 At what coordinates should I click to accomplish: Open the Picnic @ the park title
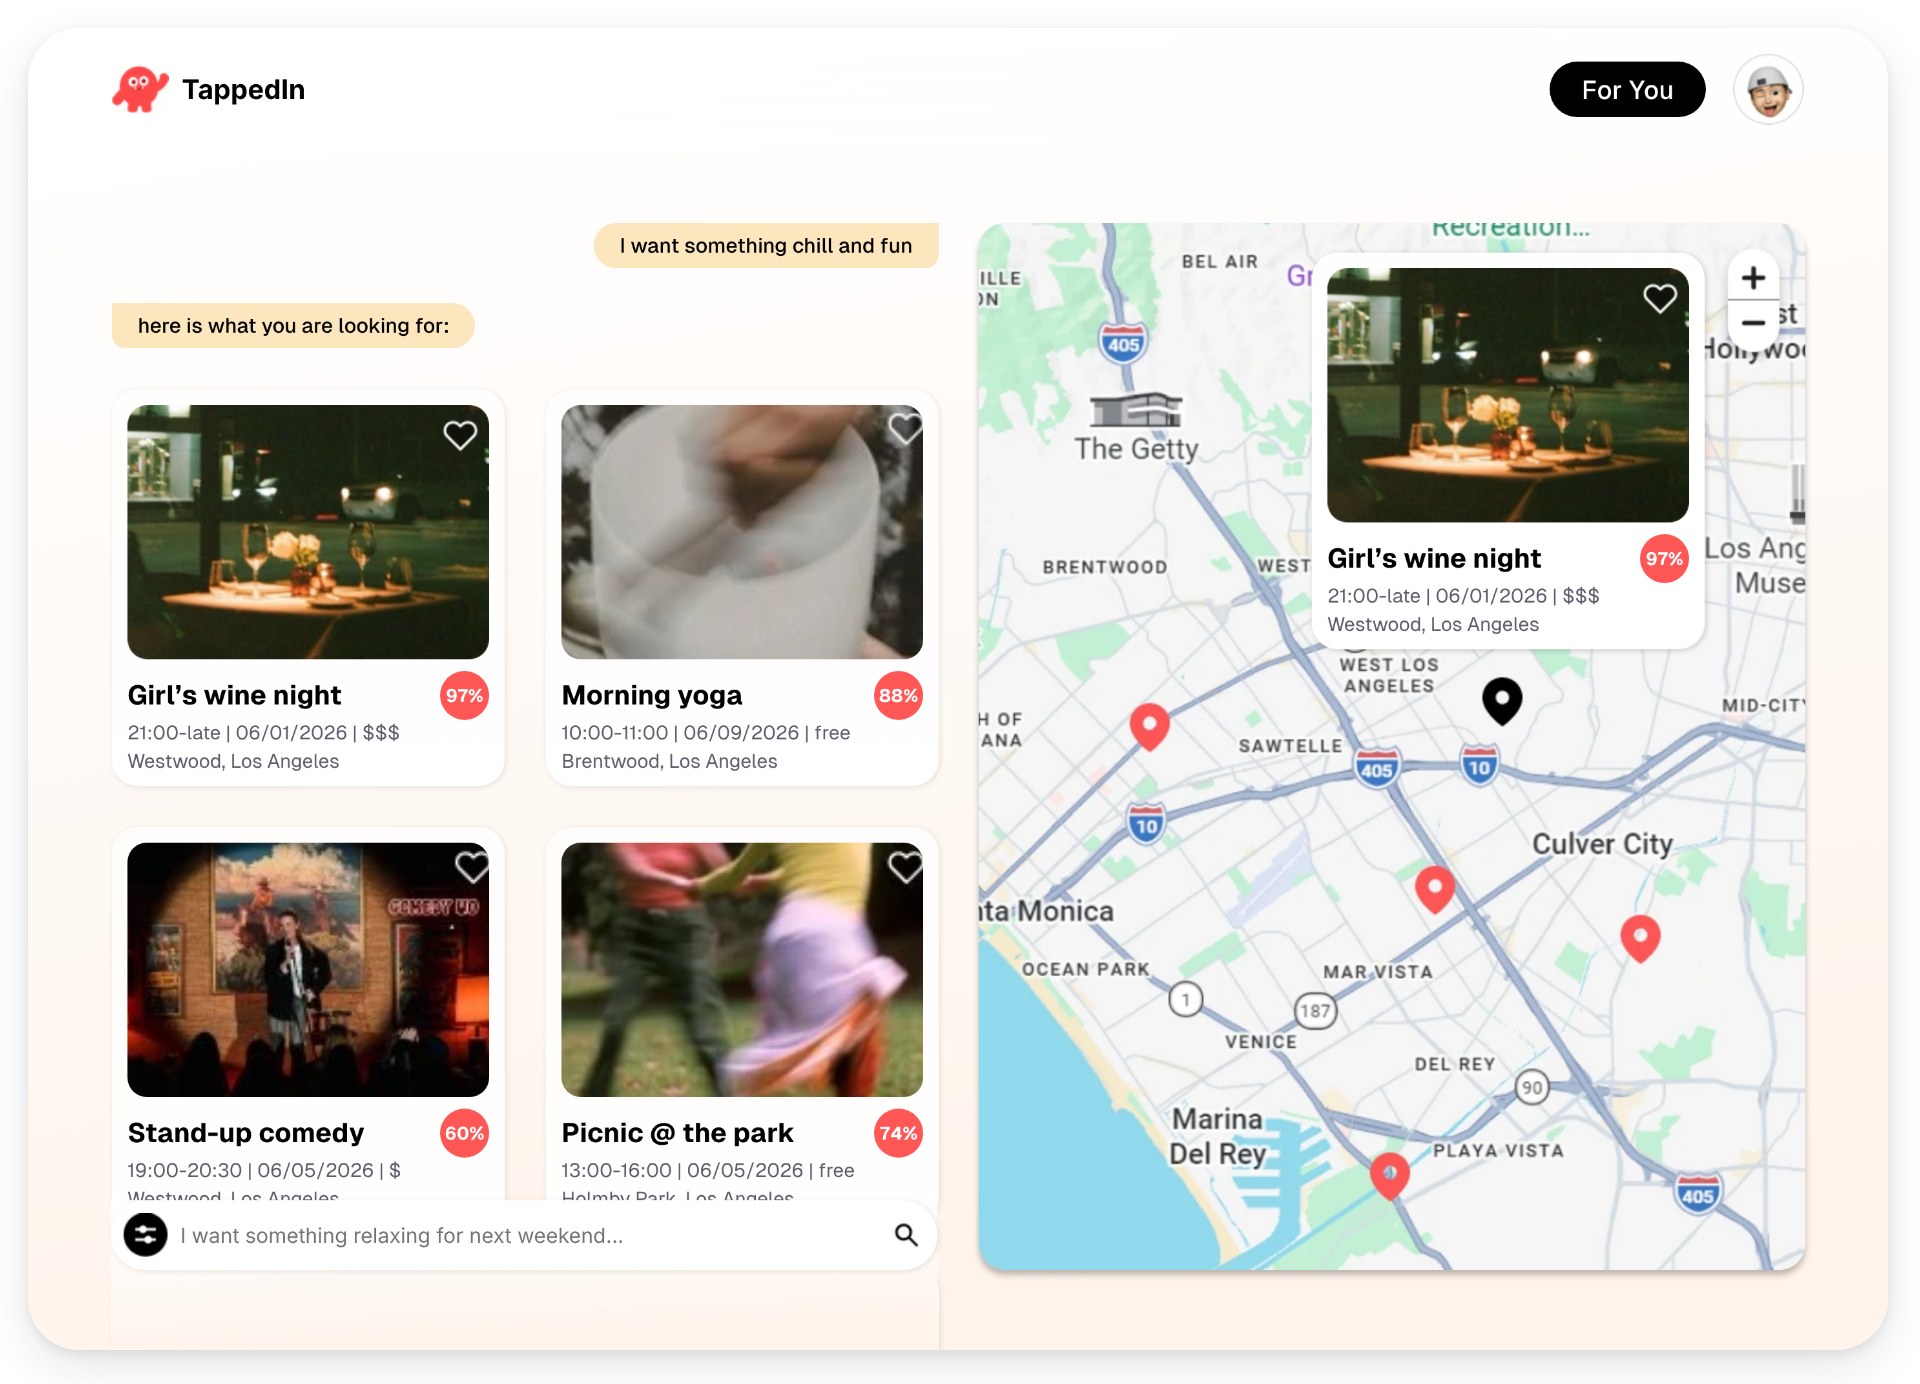pos(677,1132)
